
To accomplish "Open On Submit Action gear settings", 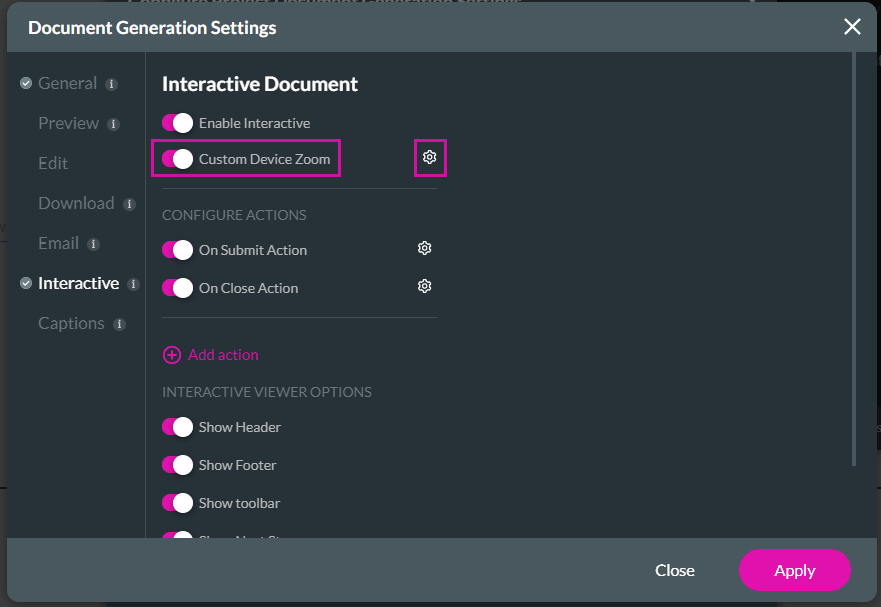I will coord(424,248).
